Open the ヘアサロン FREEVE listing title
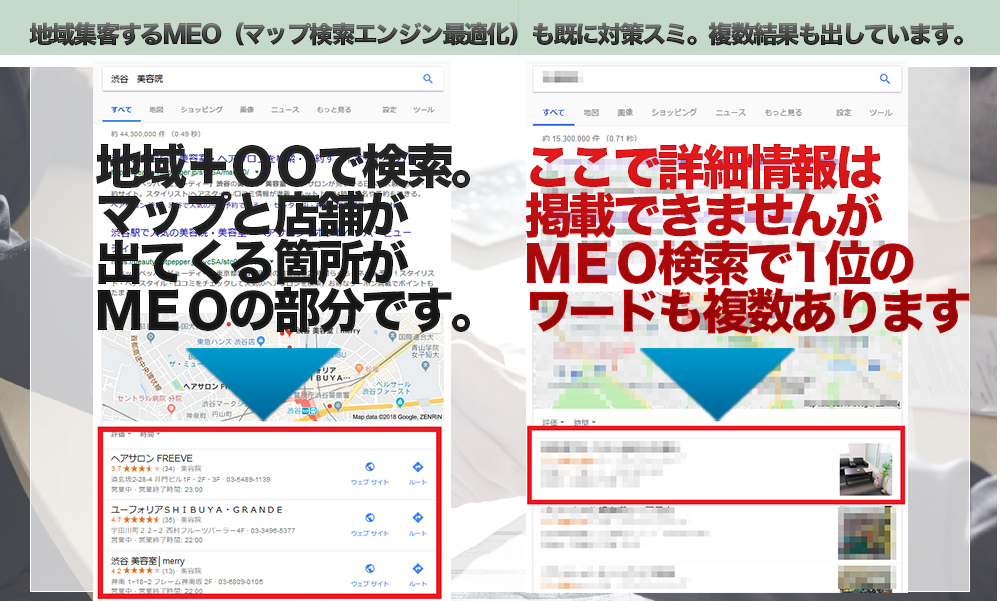1000x601 pixels. click(x=152, y=458)
